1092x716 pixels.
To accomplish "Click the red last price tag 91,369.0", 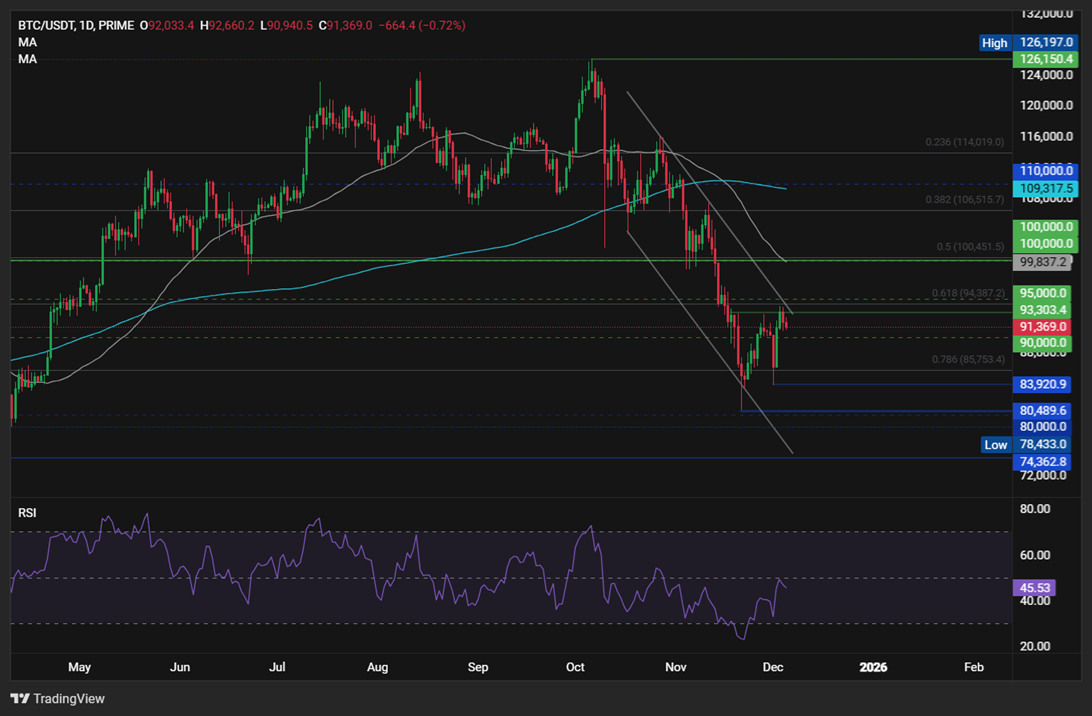I will coord(1044,325).
